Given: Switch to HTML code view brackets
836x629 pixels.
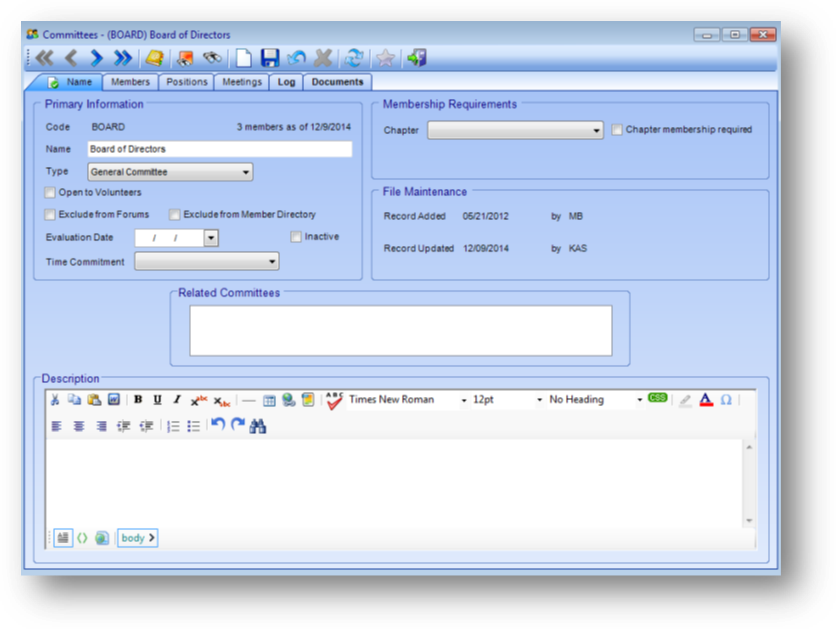Looking at the screenshot, I should [82, 538].
